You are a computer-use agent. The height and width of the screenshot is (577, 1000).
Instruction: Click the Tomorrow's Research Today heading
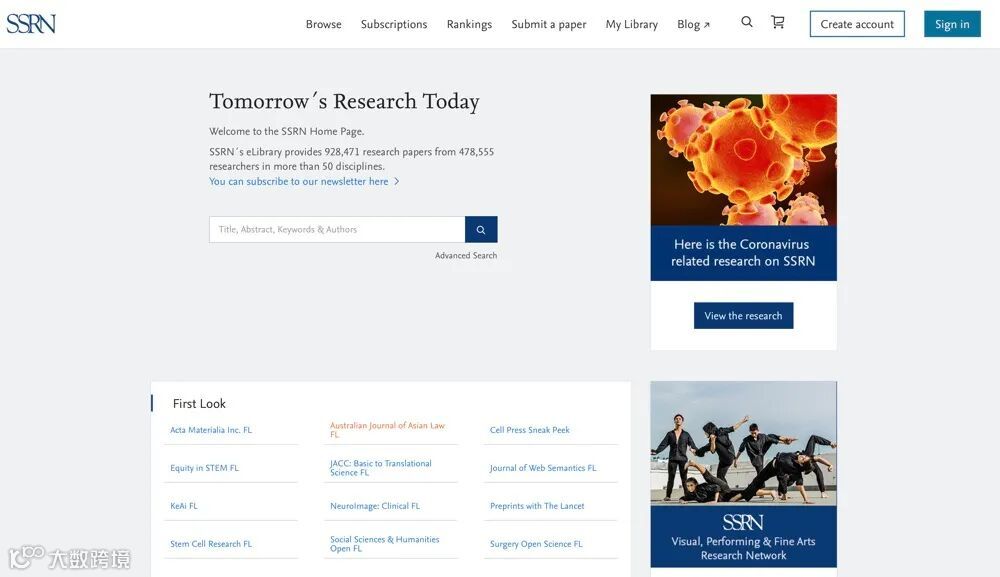344,102
